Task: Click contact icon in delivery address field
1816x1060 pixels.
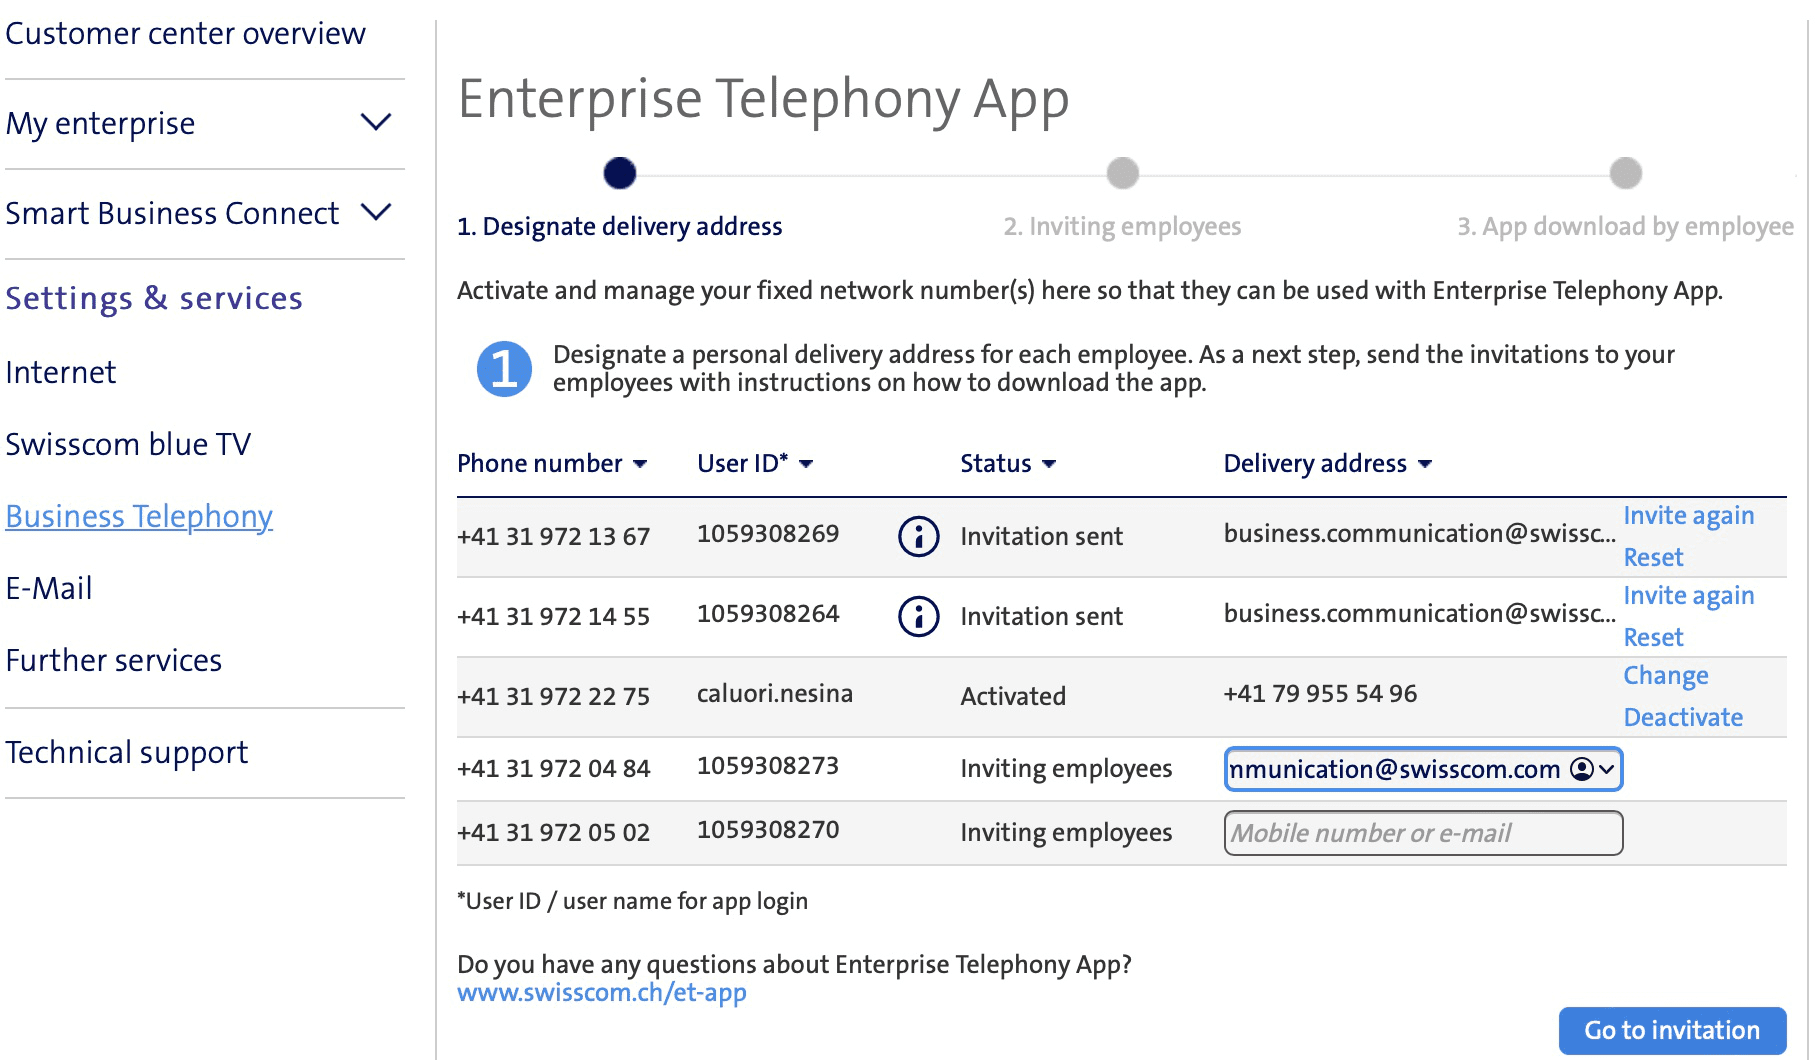Action: pyautogui.click(x=1582, y=769)
